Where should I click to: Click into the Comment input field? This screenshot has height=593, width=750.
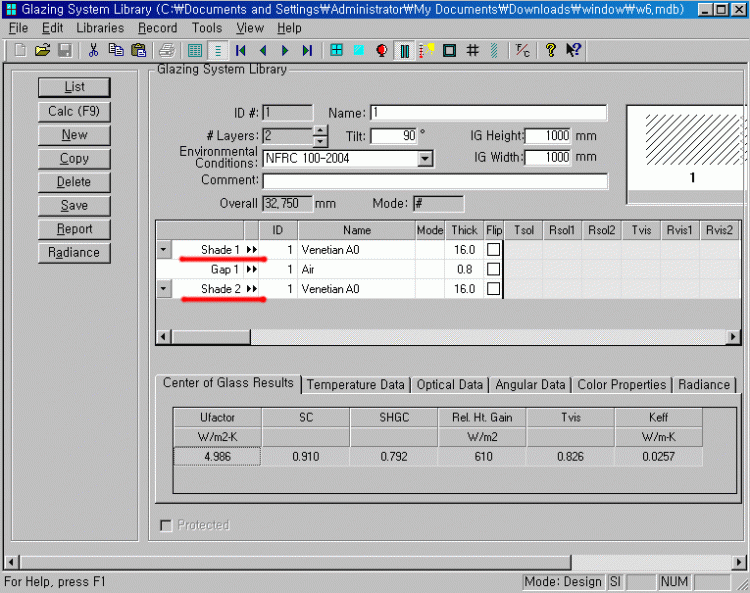pyautogui.click(x=434, y=181)
